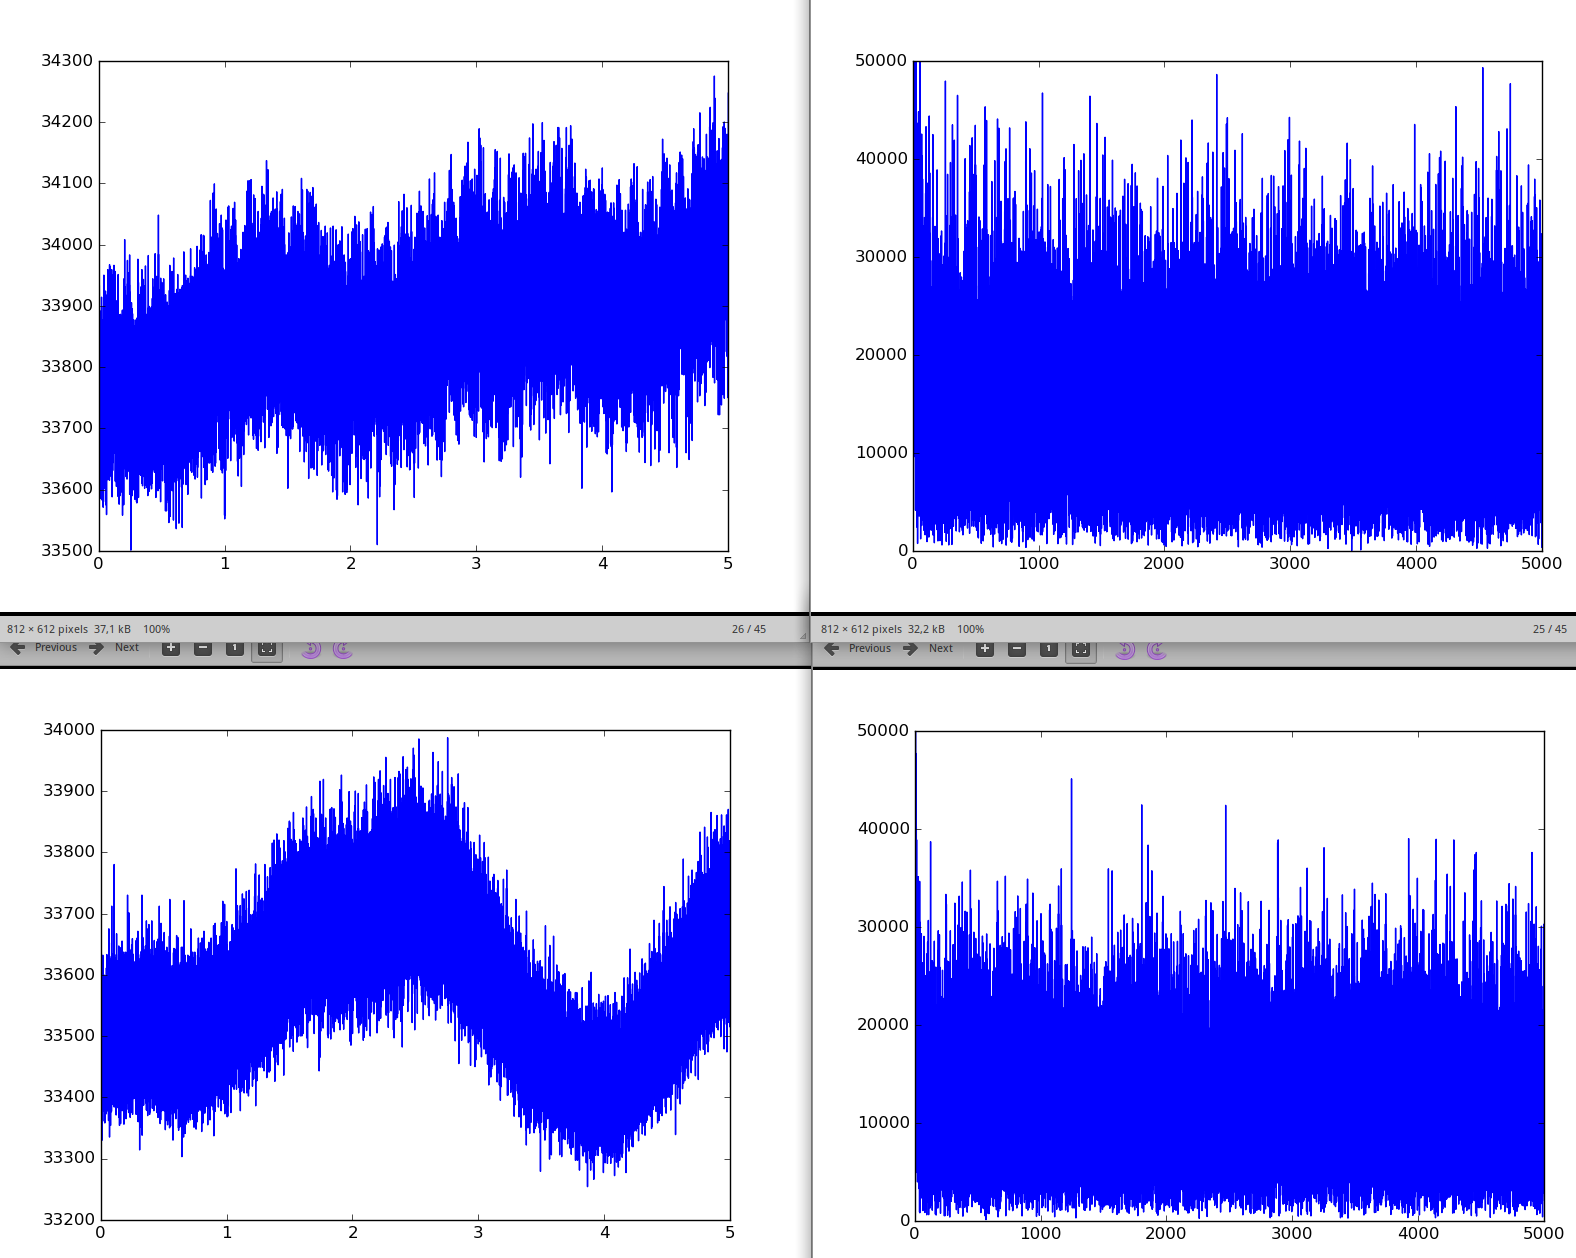The width and height of the screenshot is (1576, 1258).
Task: Click the top-right plot image
Action: coord(1228,306)
